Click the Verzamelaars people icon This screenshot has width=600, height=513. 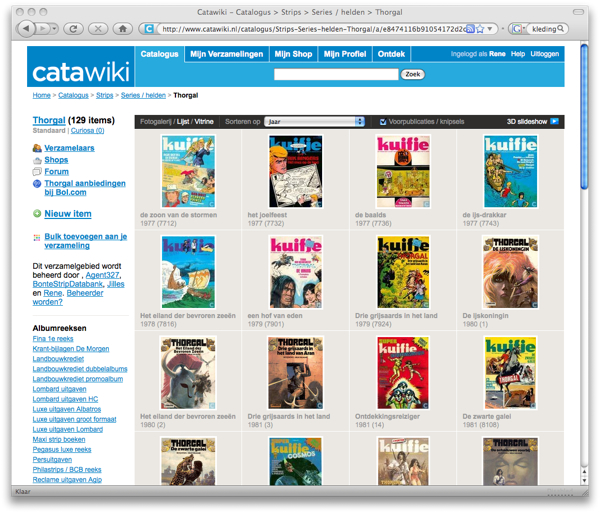[37, 148]
